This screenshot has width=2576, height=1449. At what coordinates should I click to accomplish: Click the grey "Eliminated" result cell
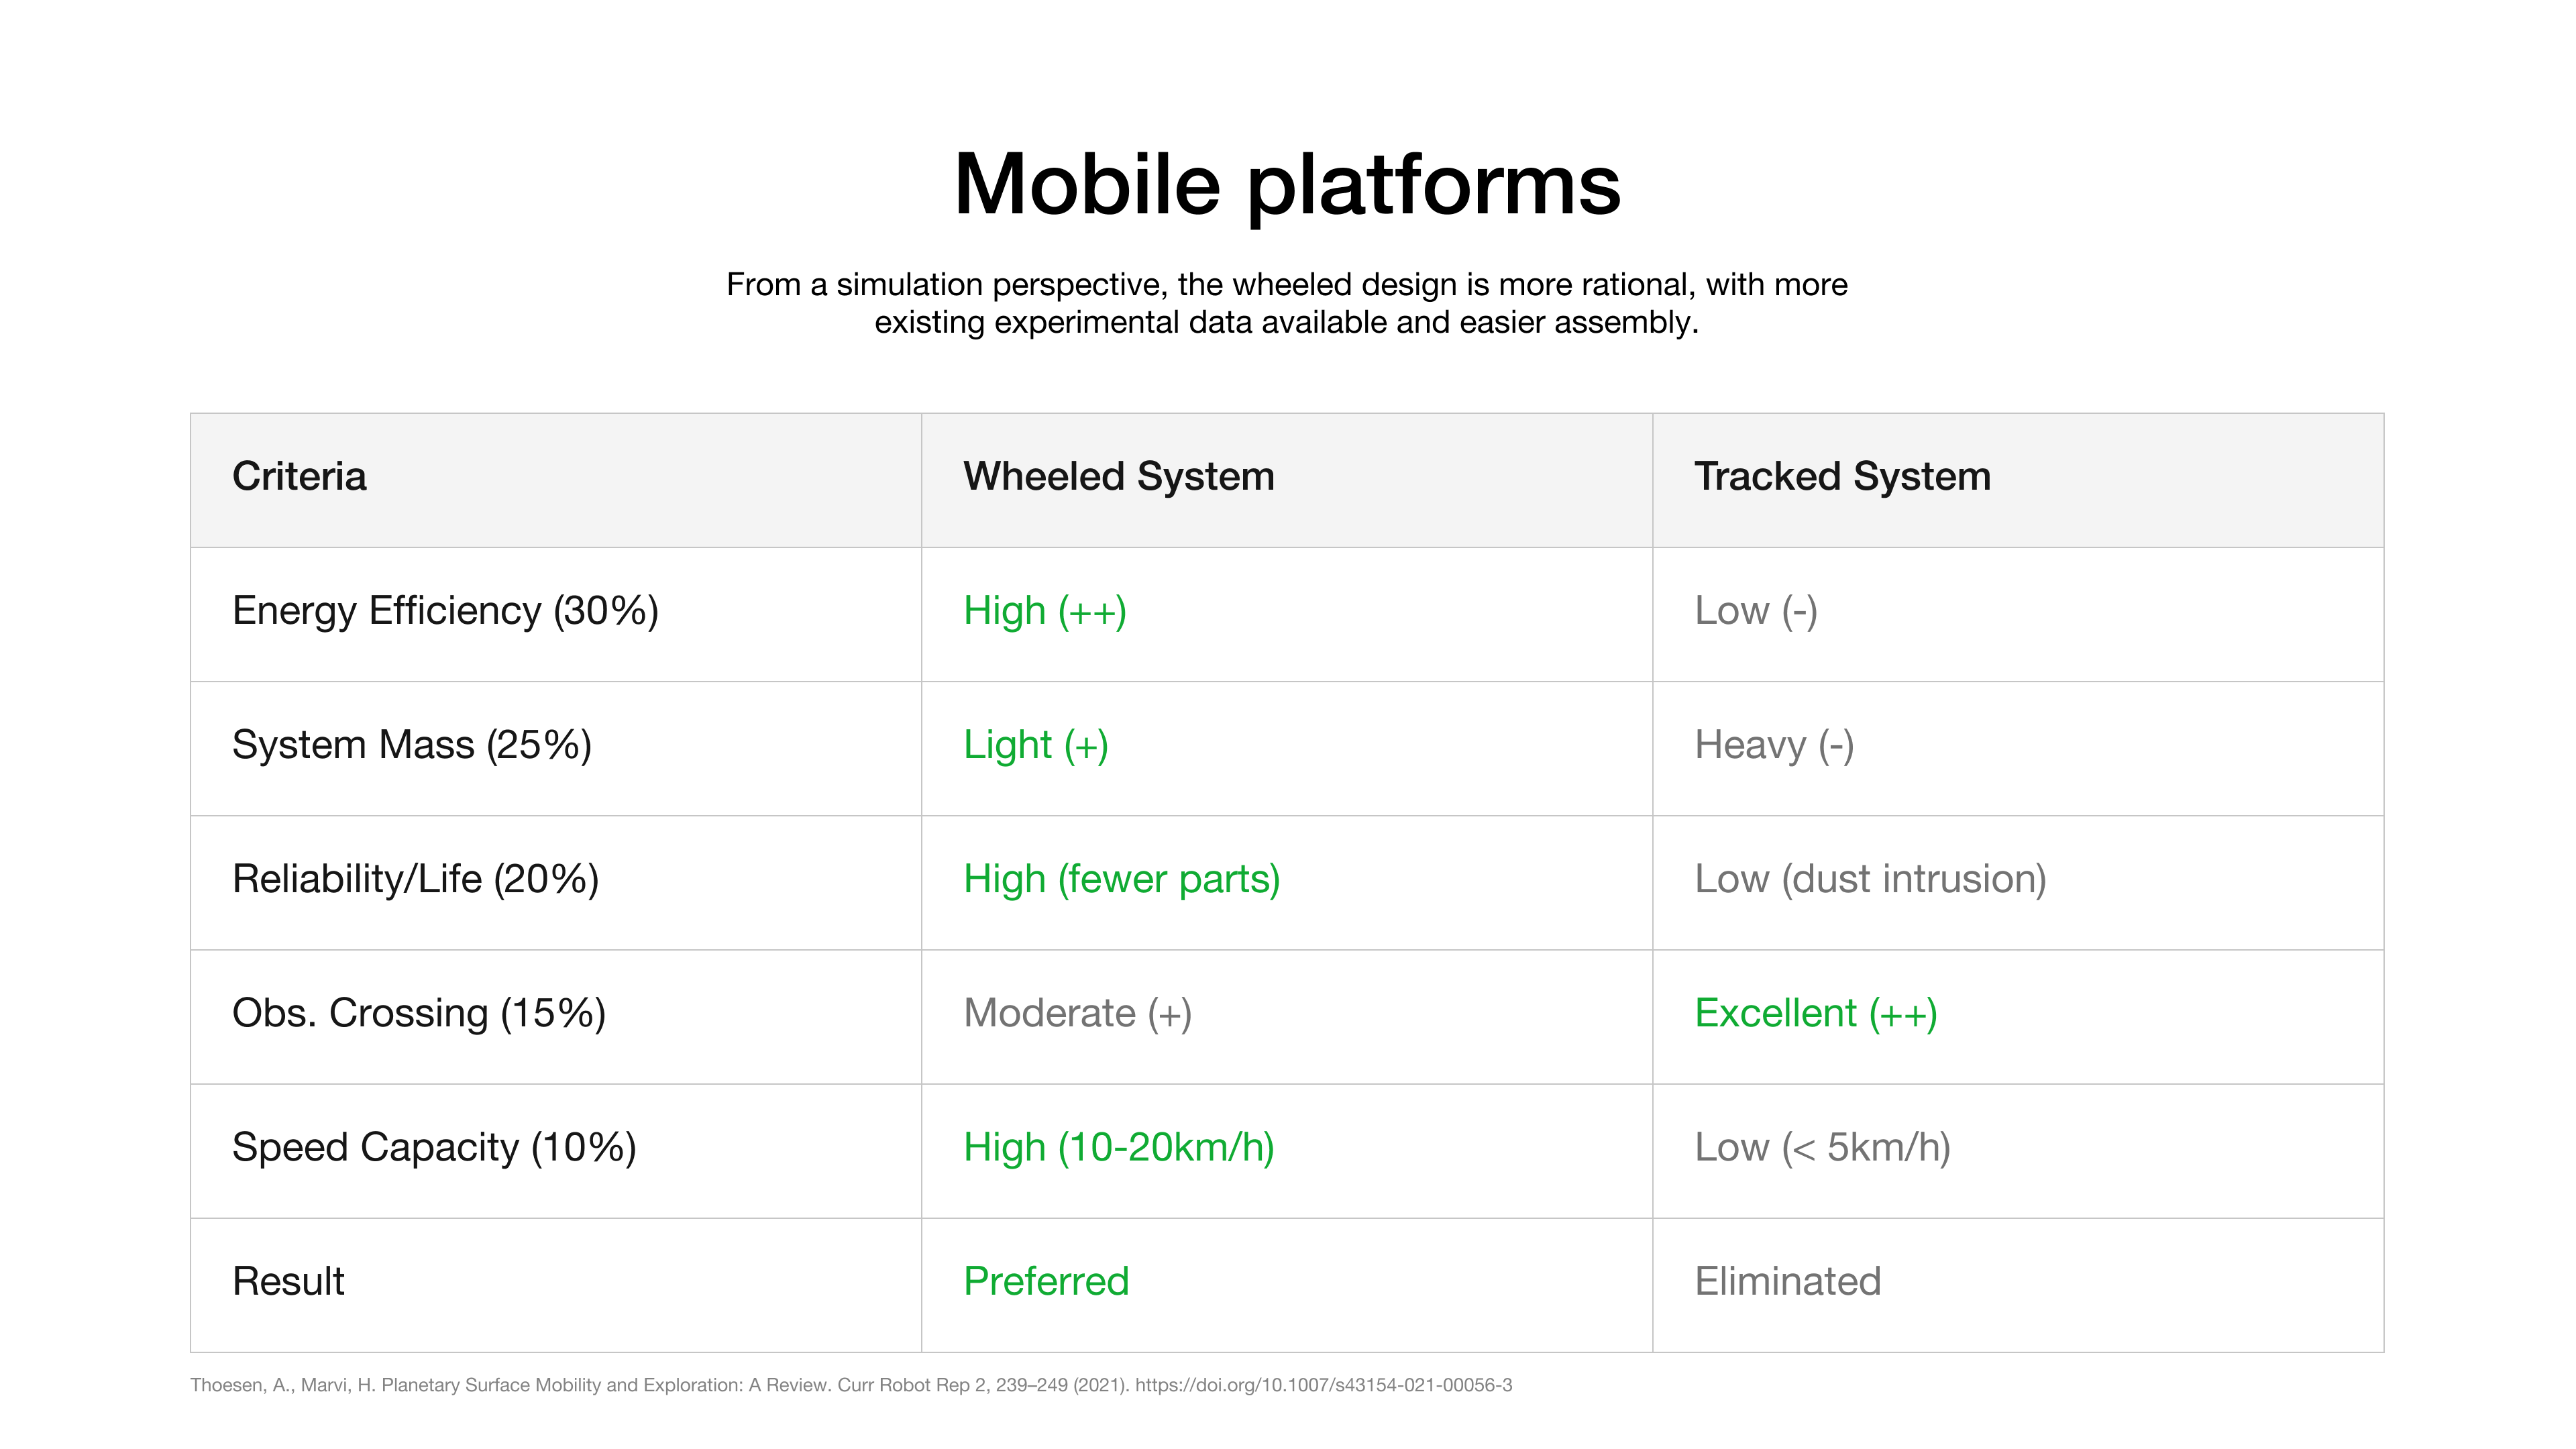(x=1787, y=1281)
